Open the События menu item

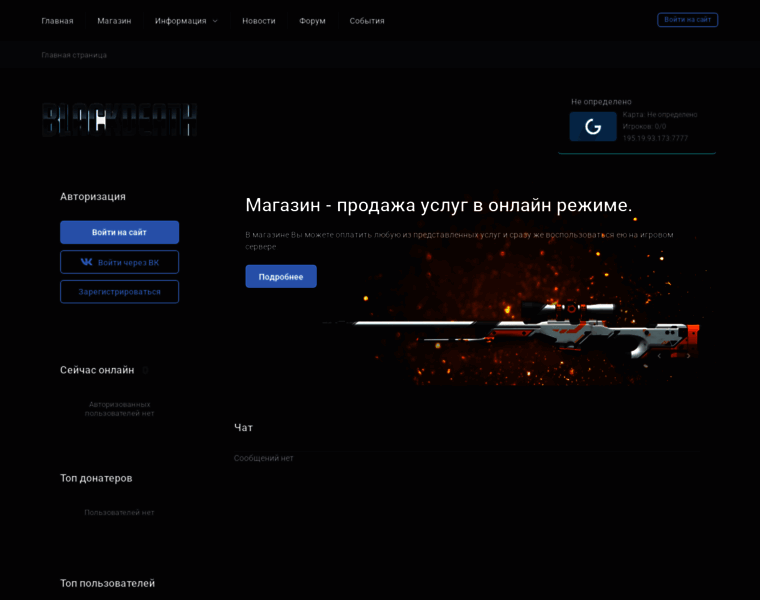tap(367, 21)
